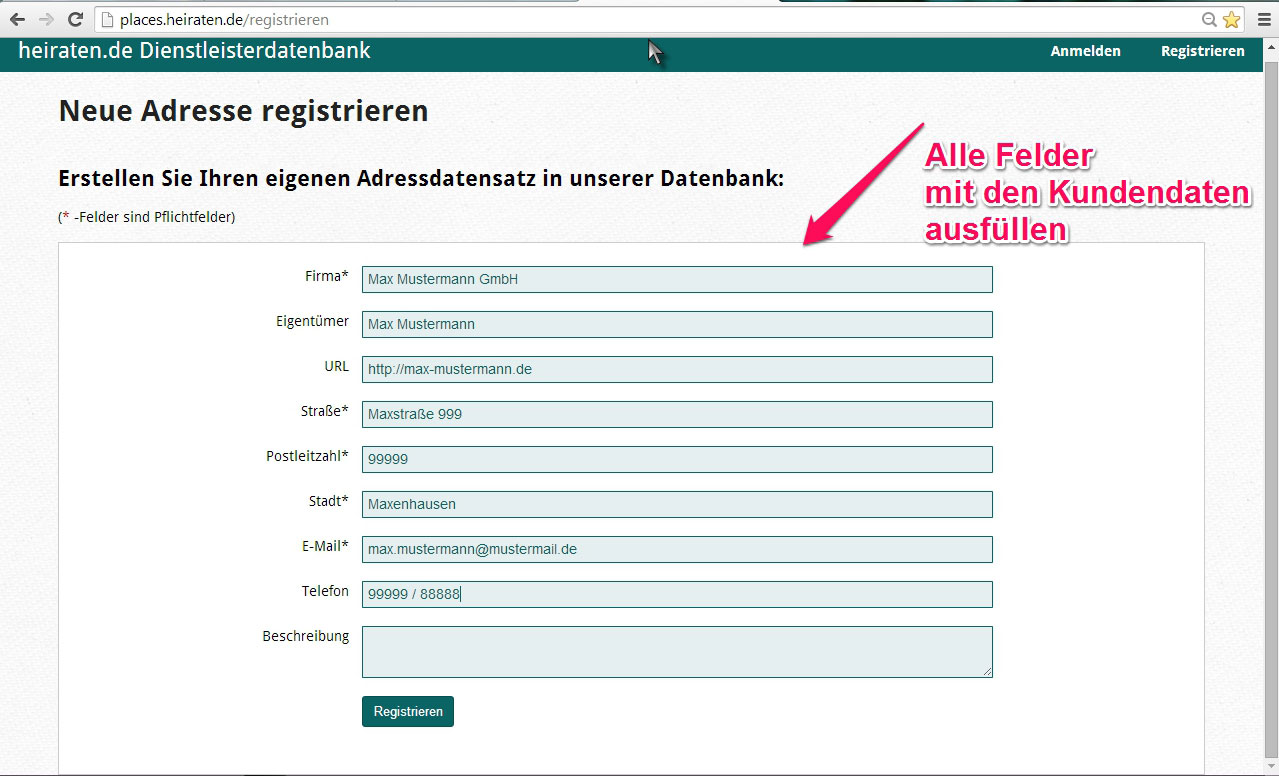Click the address bar showing places.heiraten.de/registrieren

click(600, 20)
